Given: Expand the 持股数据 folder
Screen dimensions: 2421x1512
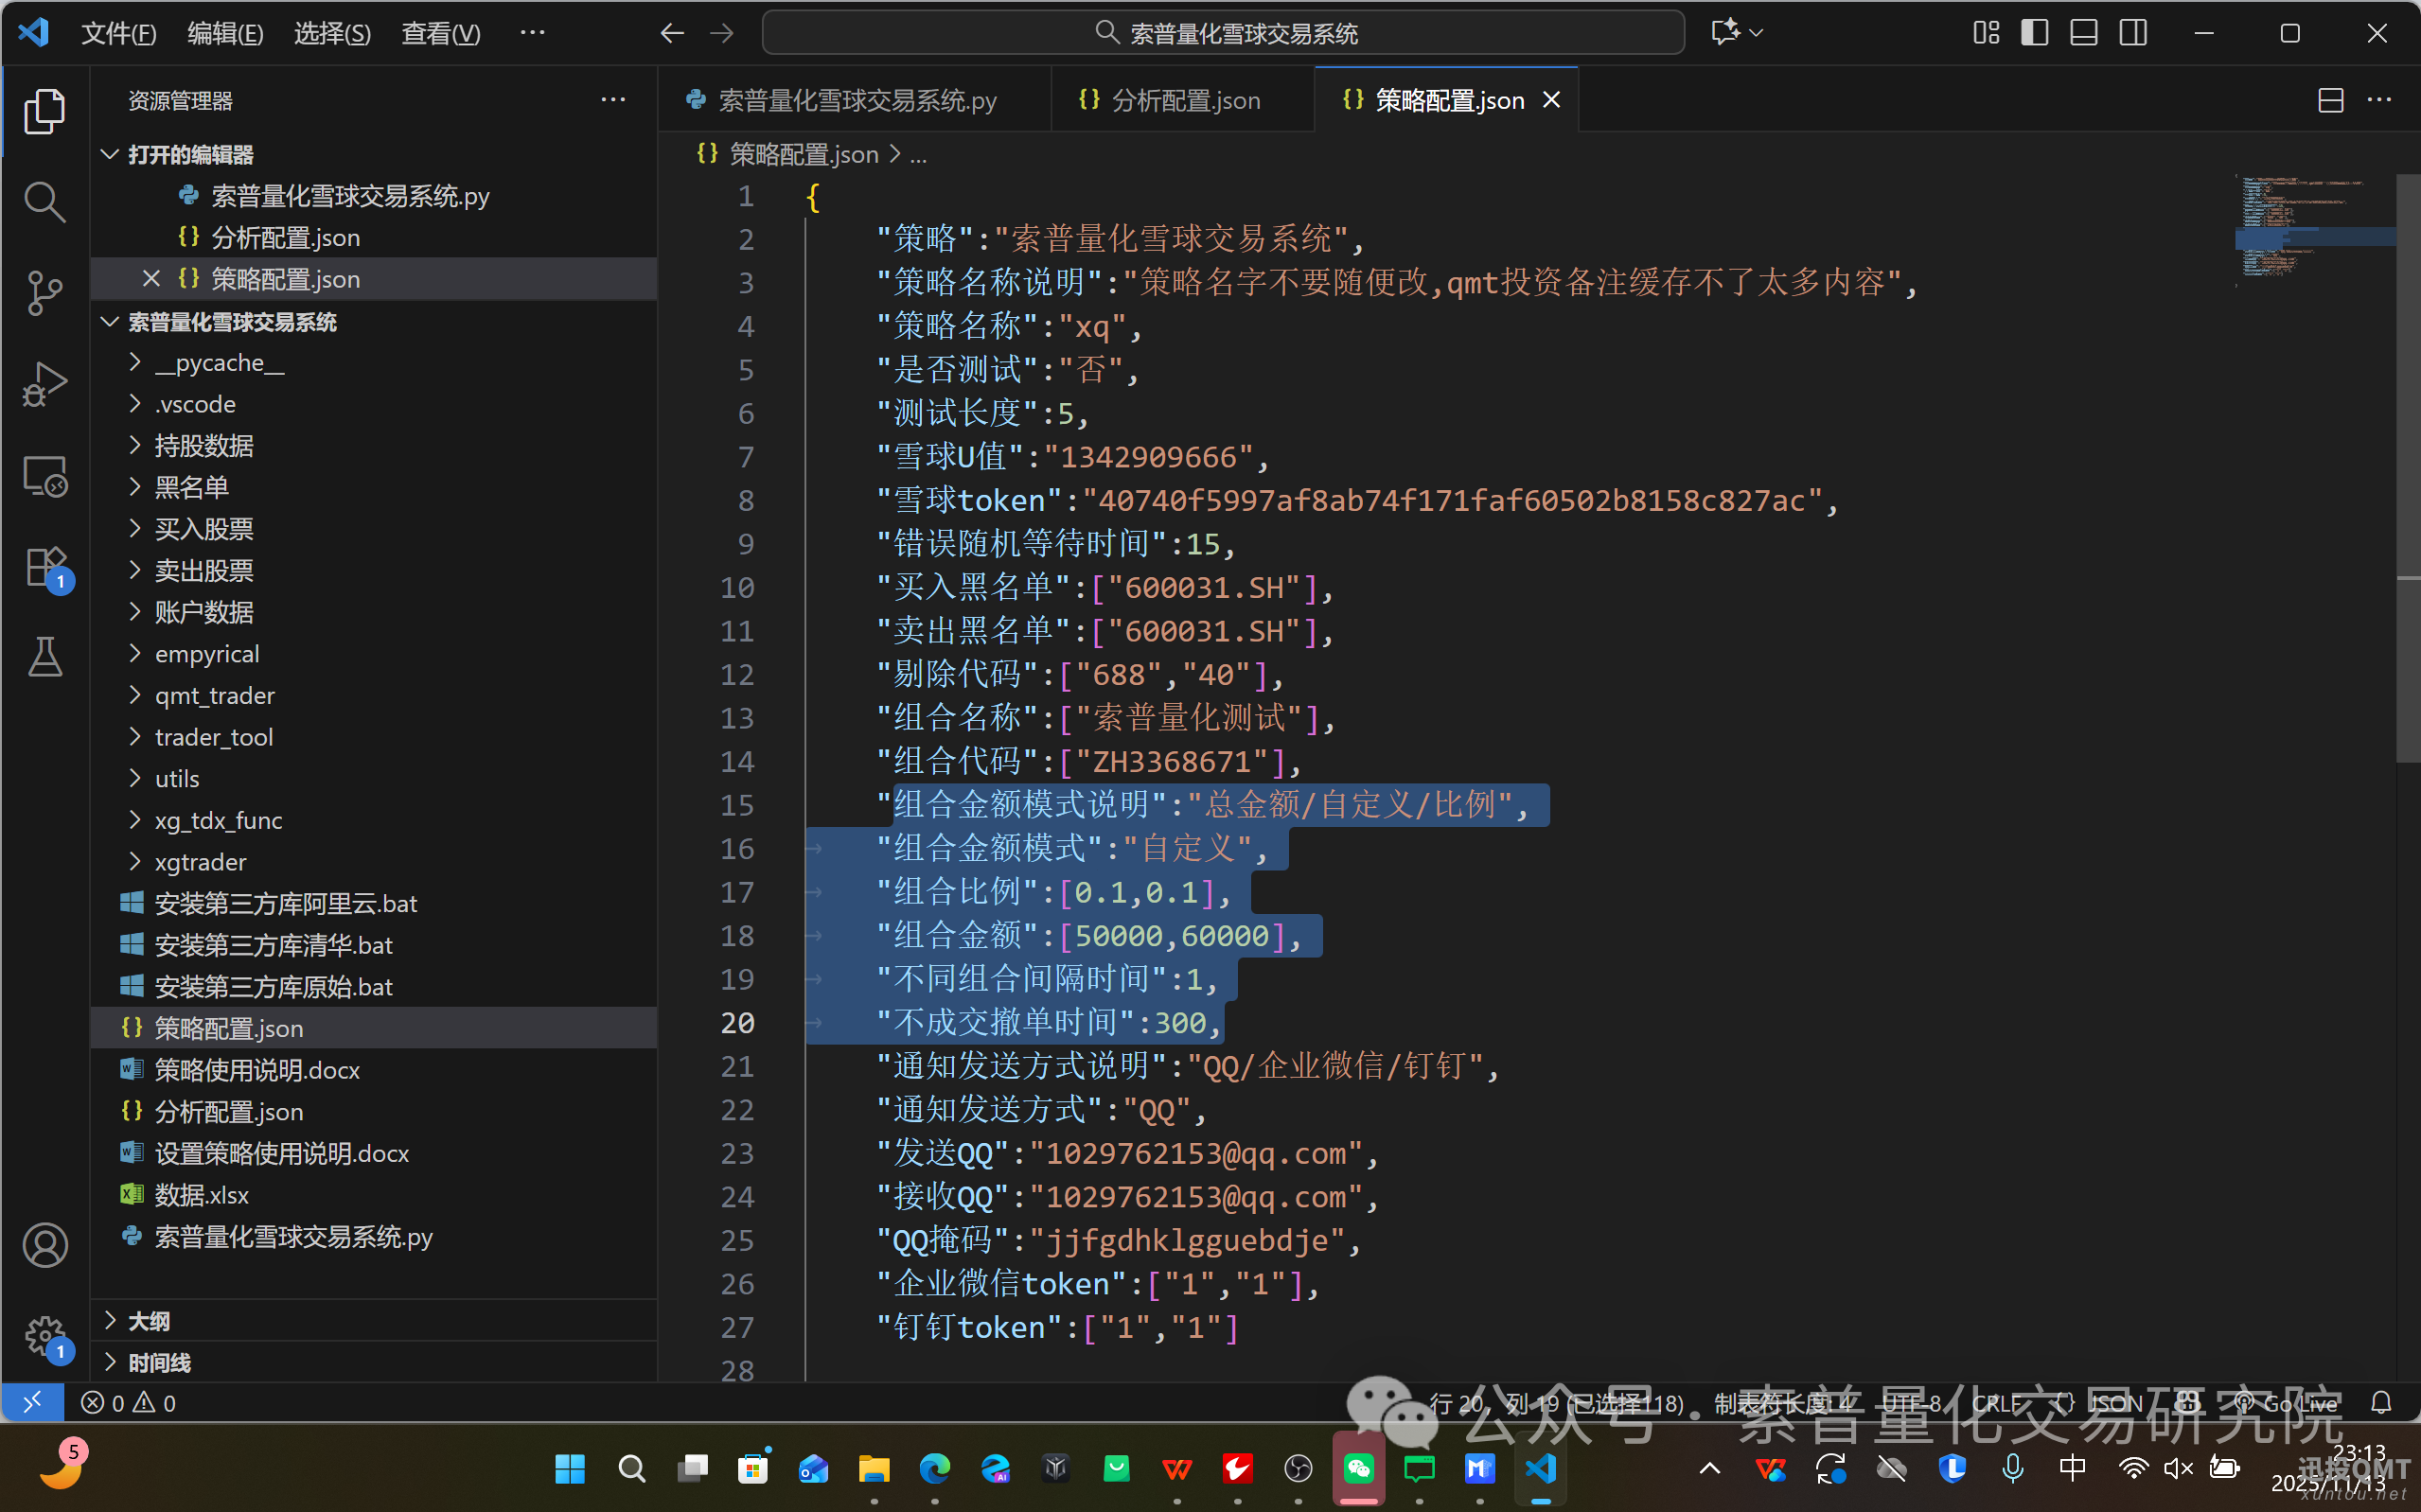Looking at the screenshot, I should (204, 446).
